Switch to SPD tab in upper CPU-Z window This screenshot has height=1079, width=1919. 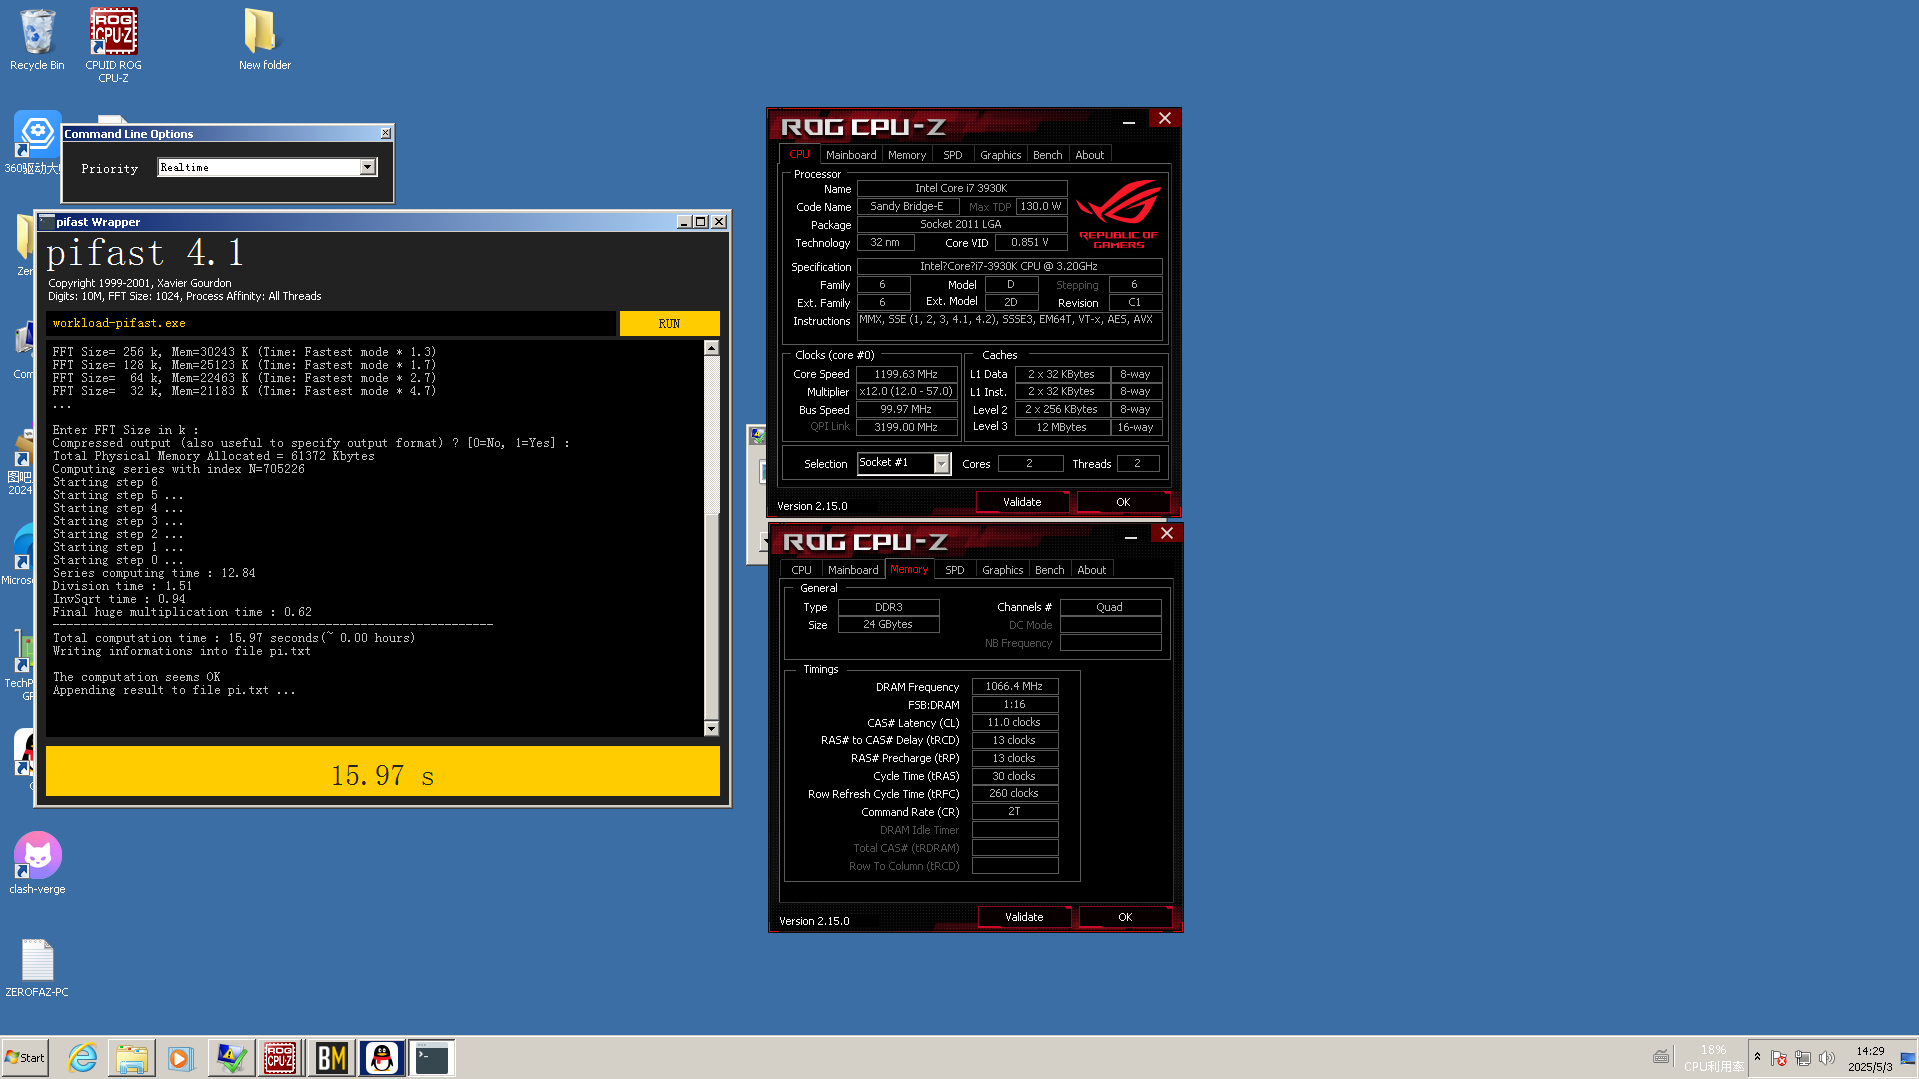(x=953, y=155)
